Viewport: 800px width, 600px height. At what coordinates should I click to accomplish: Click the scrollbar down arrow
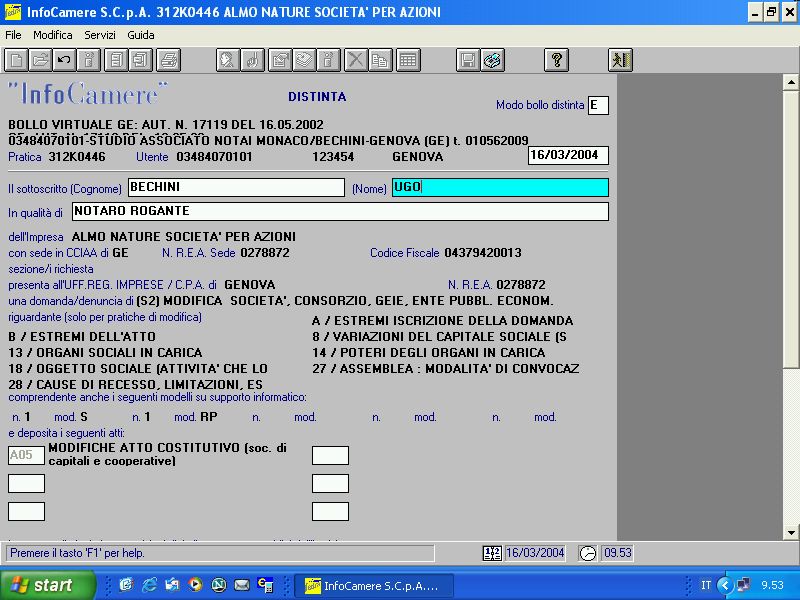click(791, 533)
